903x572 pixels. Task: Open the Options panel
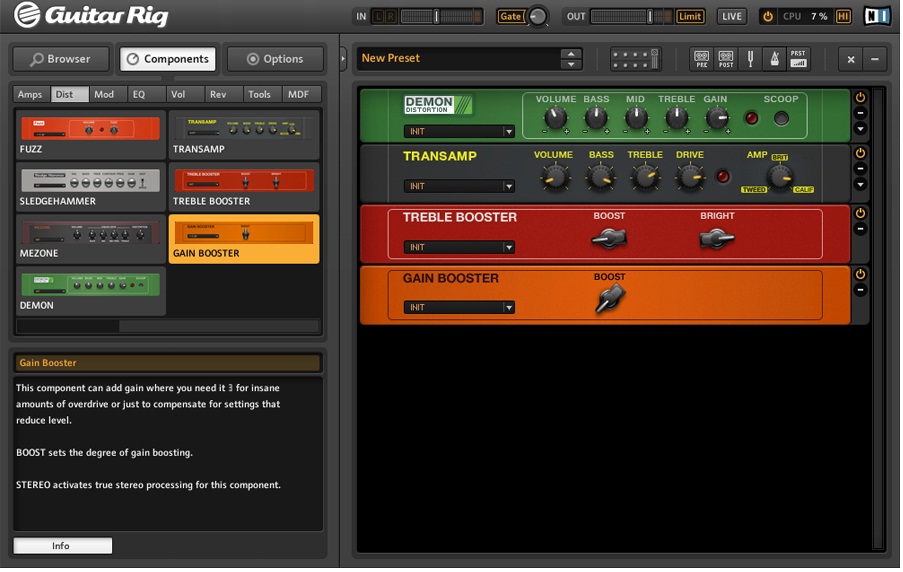[x=275, y=59]
